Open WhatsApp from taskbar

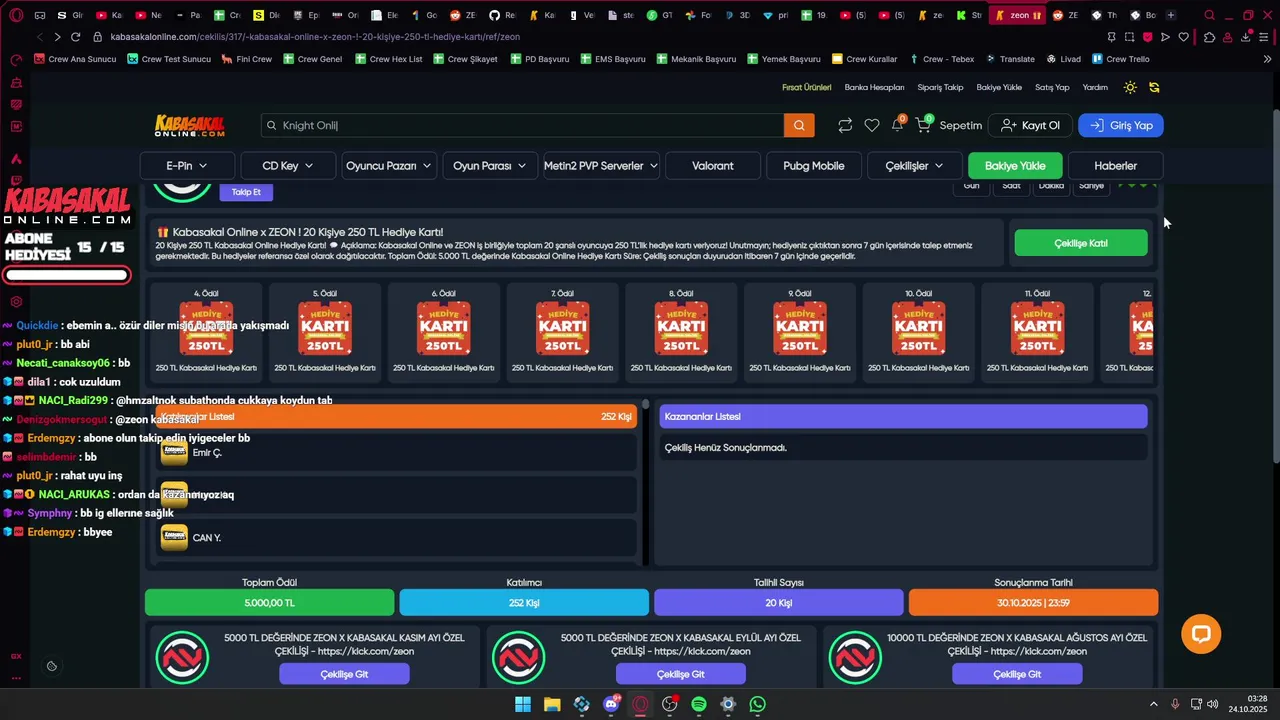tap(757, 704)
